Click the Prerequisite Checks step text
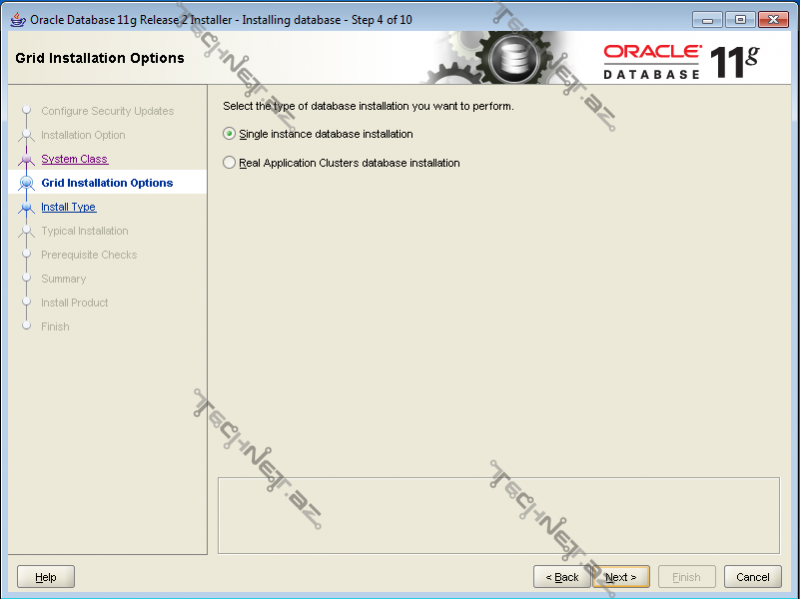Viewport: 800px width, 599px height. click(89, 255)
